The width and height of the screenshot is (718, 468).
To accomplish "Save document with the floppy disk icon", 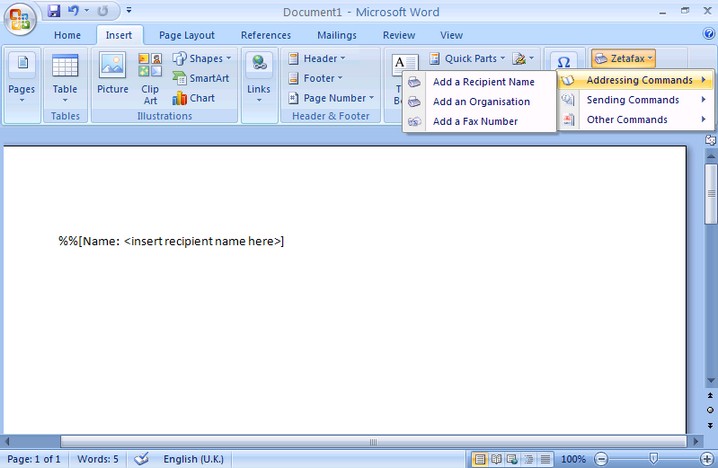I will (x=54, y=11).
